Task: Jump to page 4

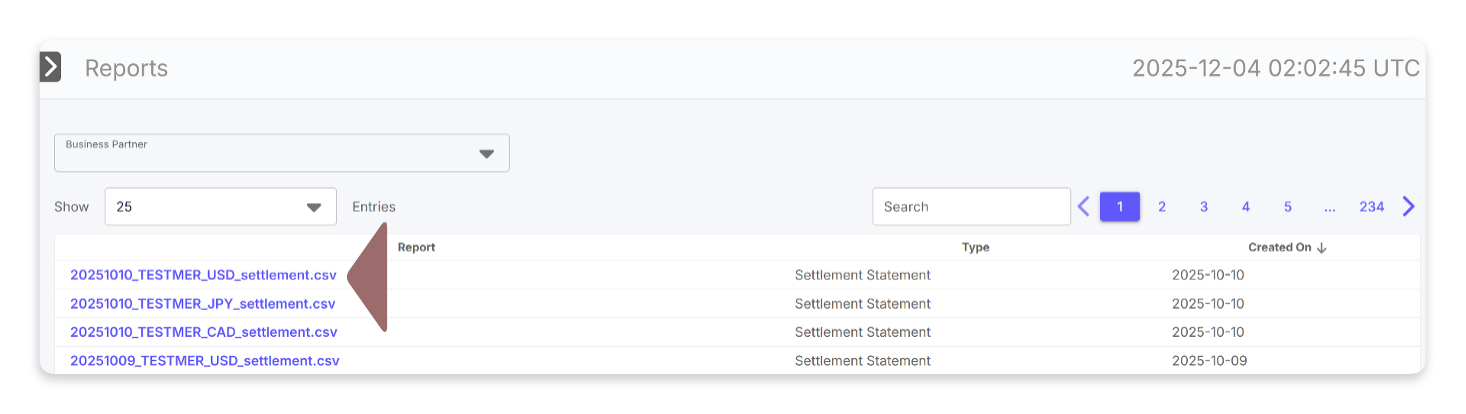Action: click(x=1246, y=207)
